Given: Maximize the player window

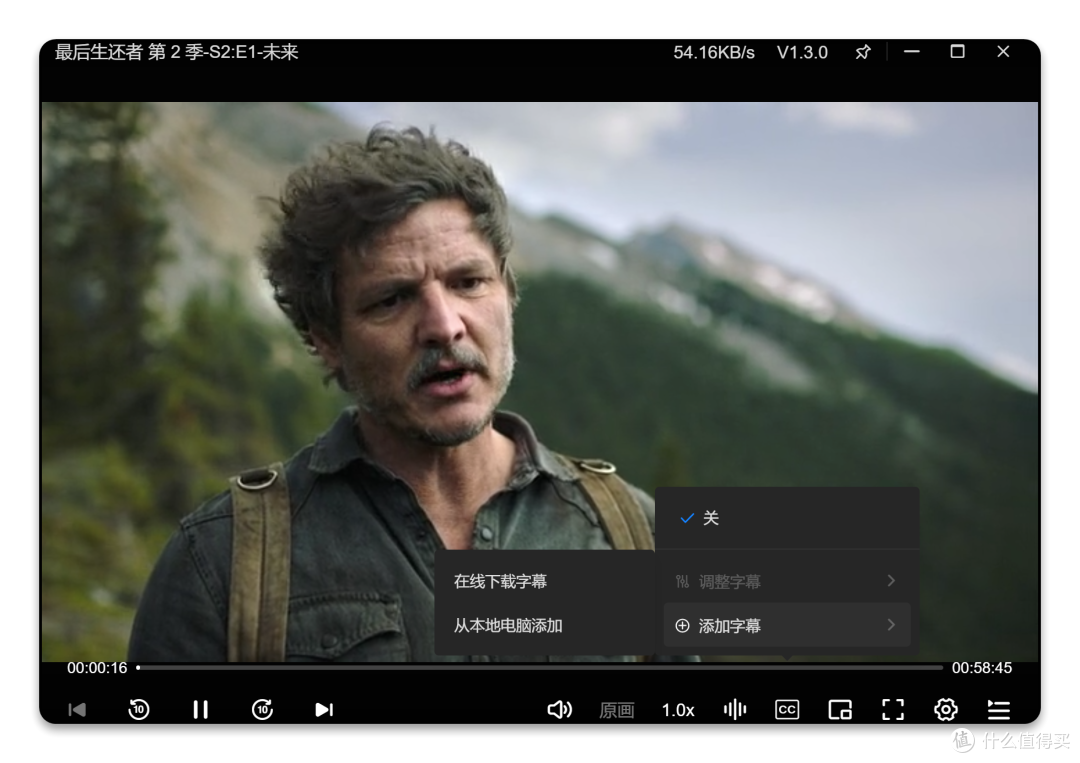Looking at the screenshot, I should click(x=957, y=52).
